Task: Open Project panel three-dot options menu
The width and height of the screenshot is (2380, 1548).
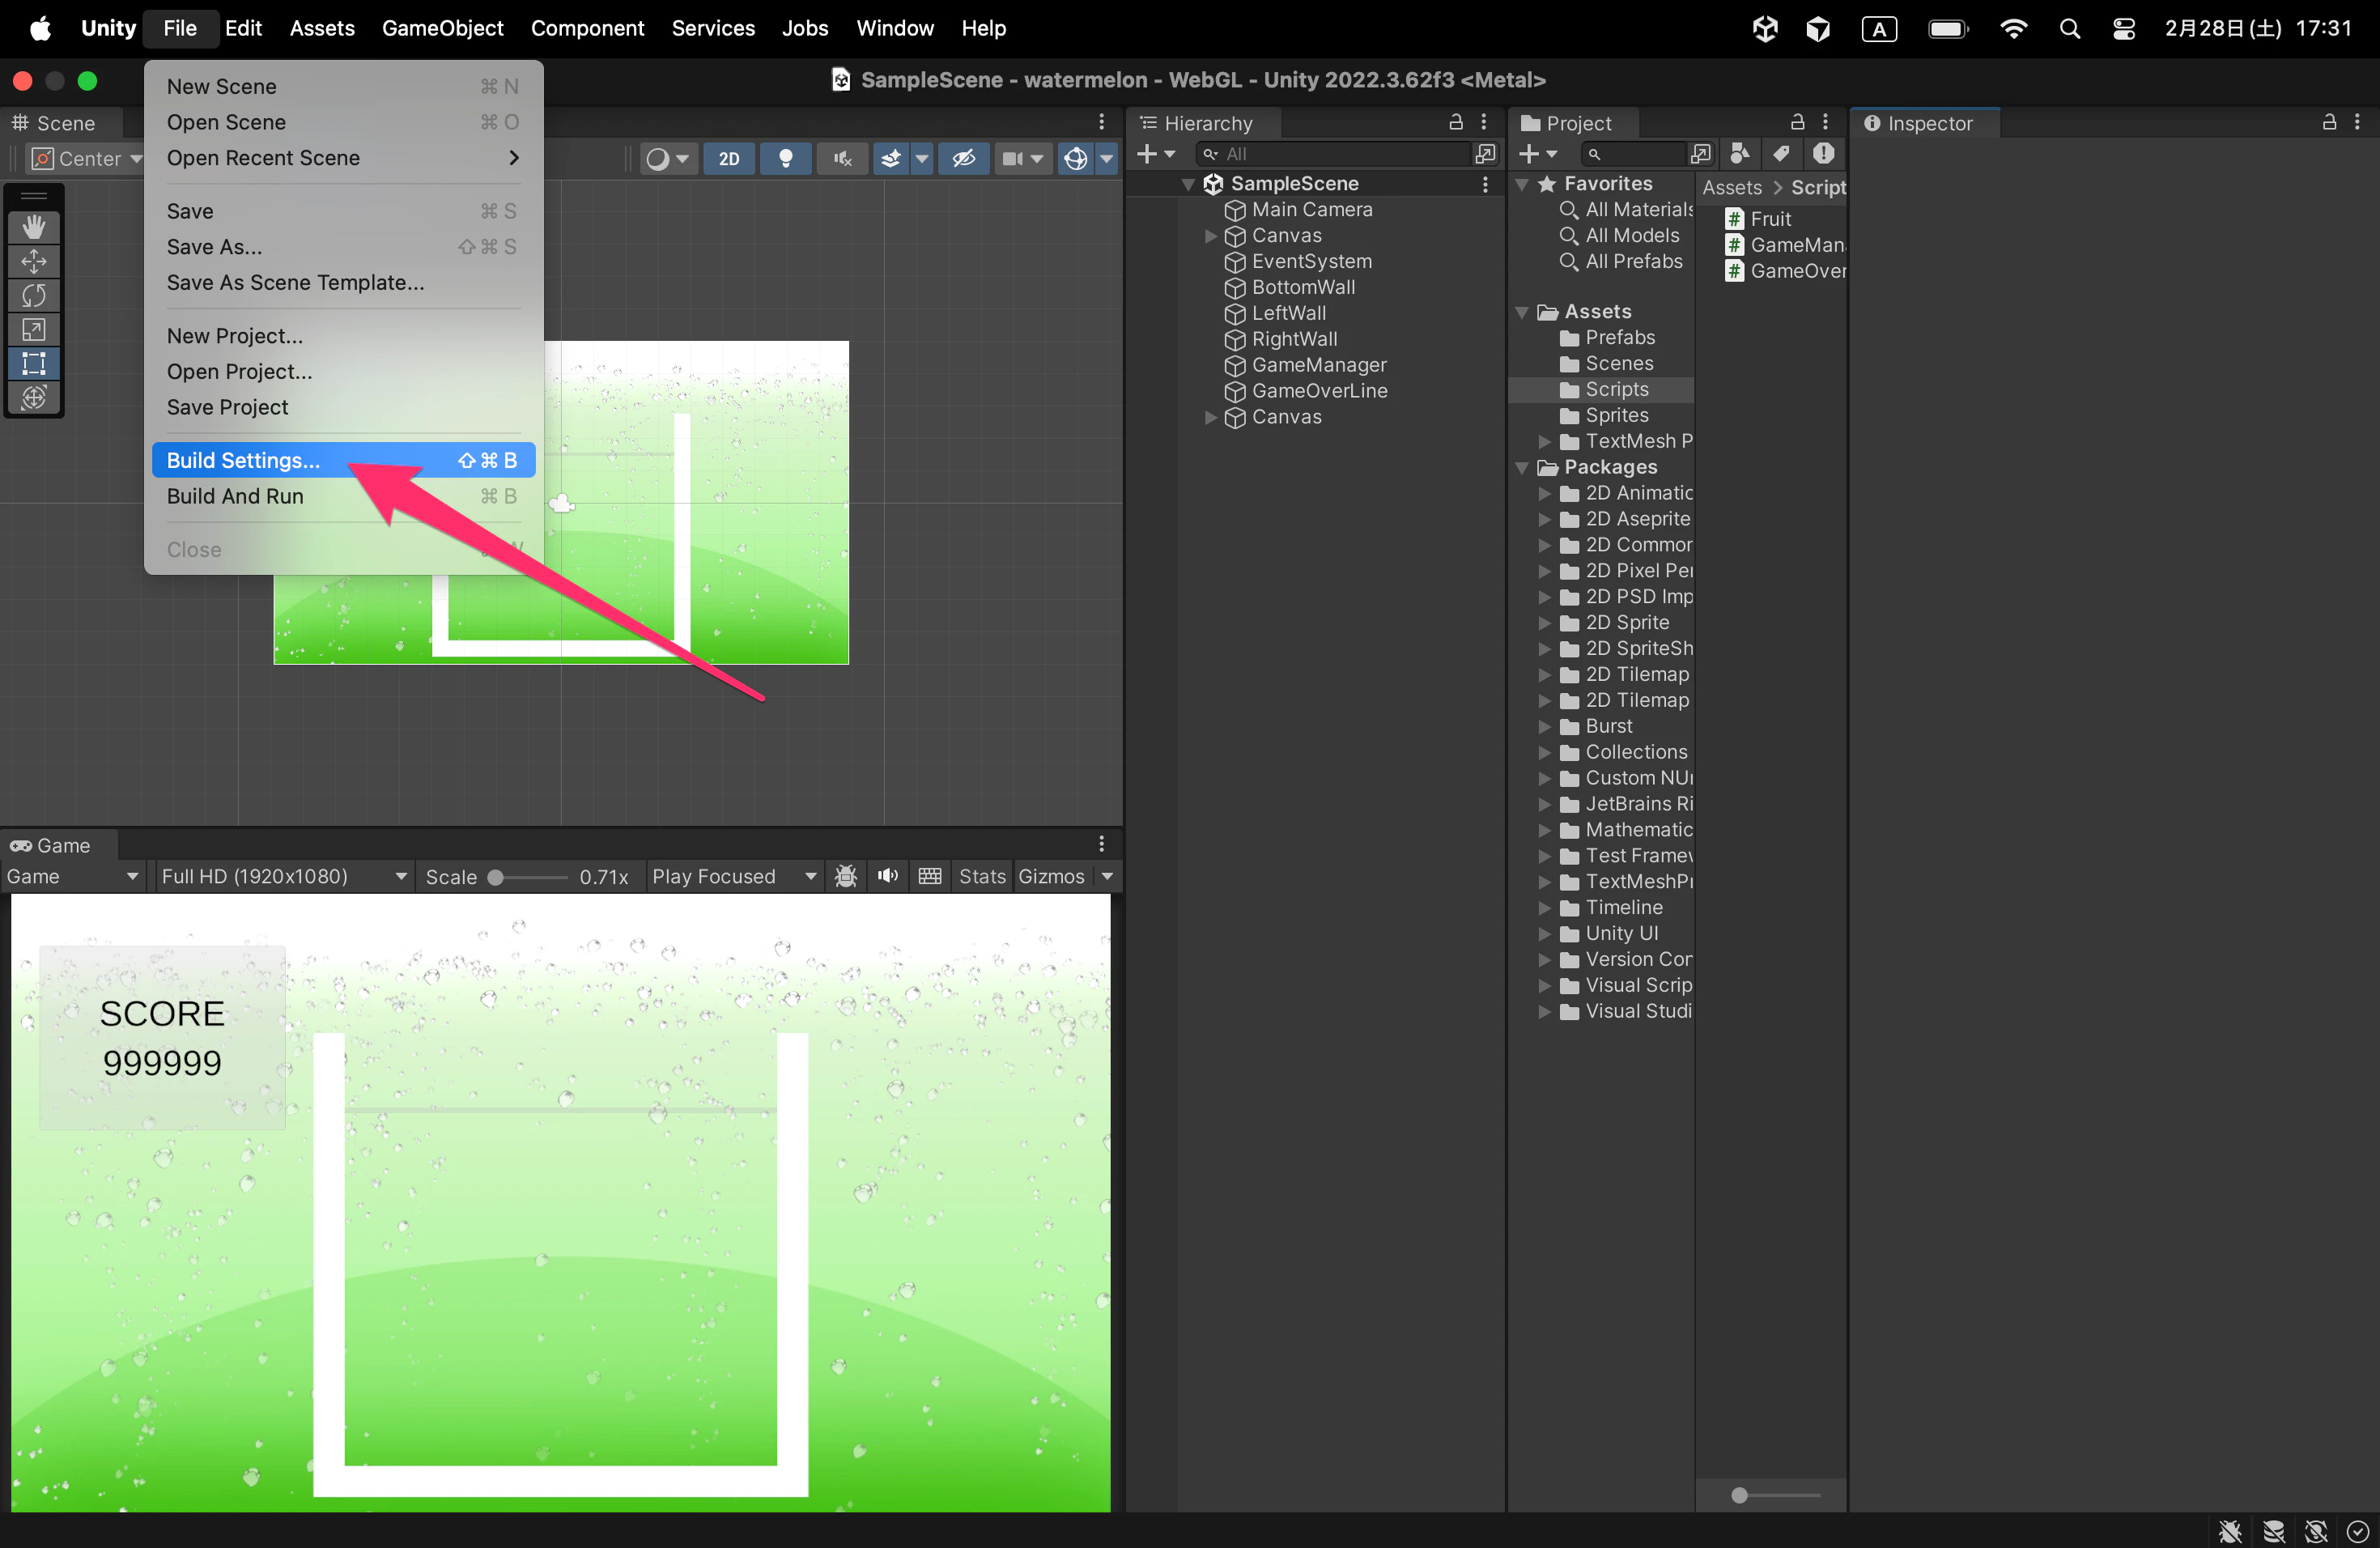Action: pyautogui.click(x=1826, y=122)
